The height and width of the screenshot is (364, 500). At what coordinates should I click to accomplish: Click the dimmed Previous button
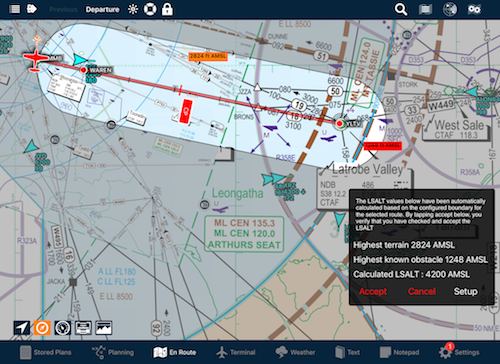tap(63, 10)
